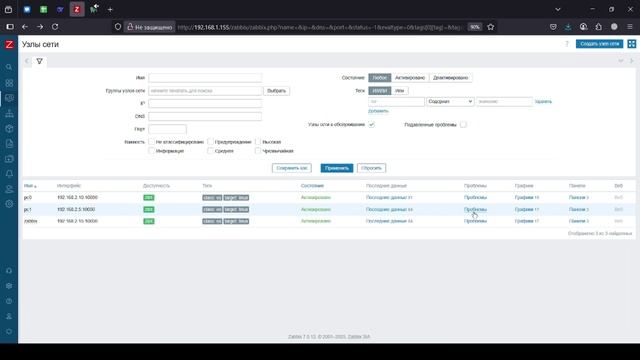Open Dashboards section in the sidebar

[x=9, y=83]
